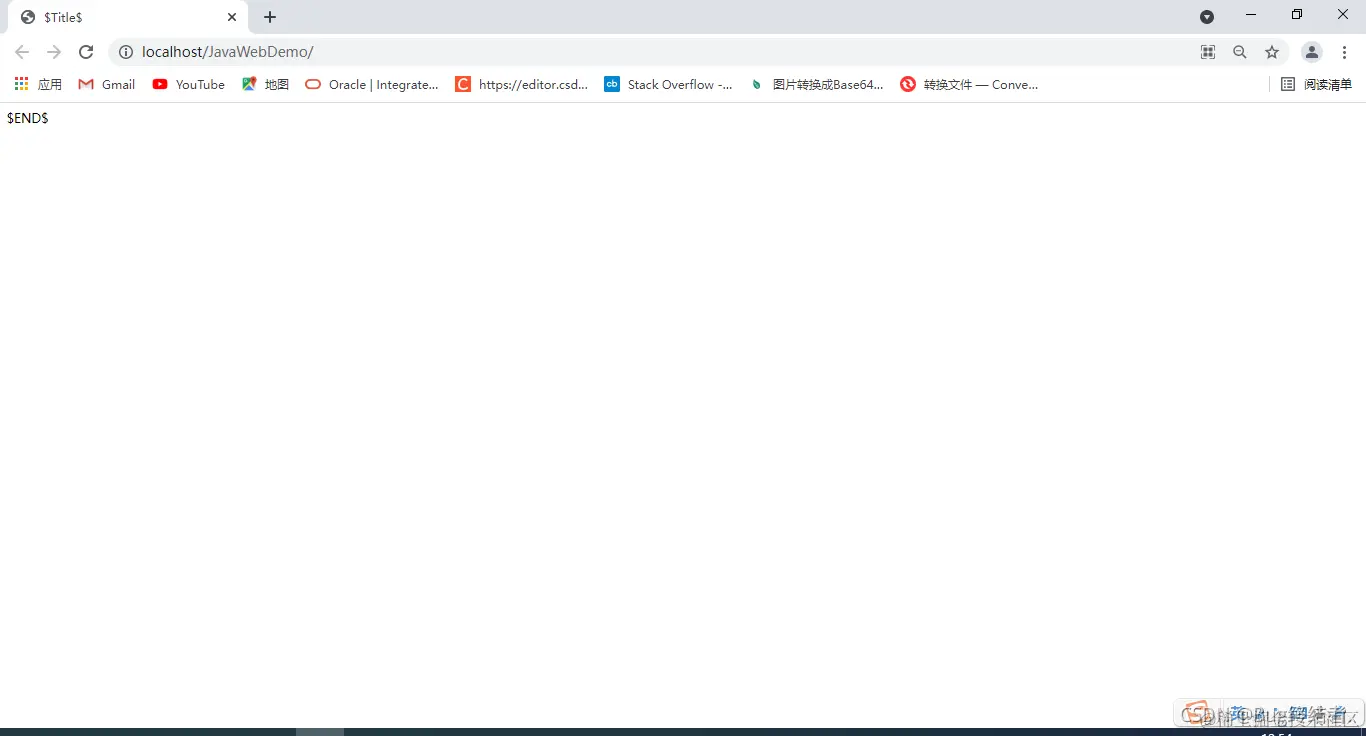The width and height of the screenshot is (1366, 736).
Task: Click the $END$ text on the page
Action: click(28, 118)
